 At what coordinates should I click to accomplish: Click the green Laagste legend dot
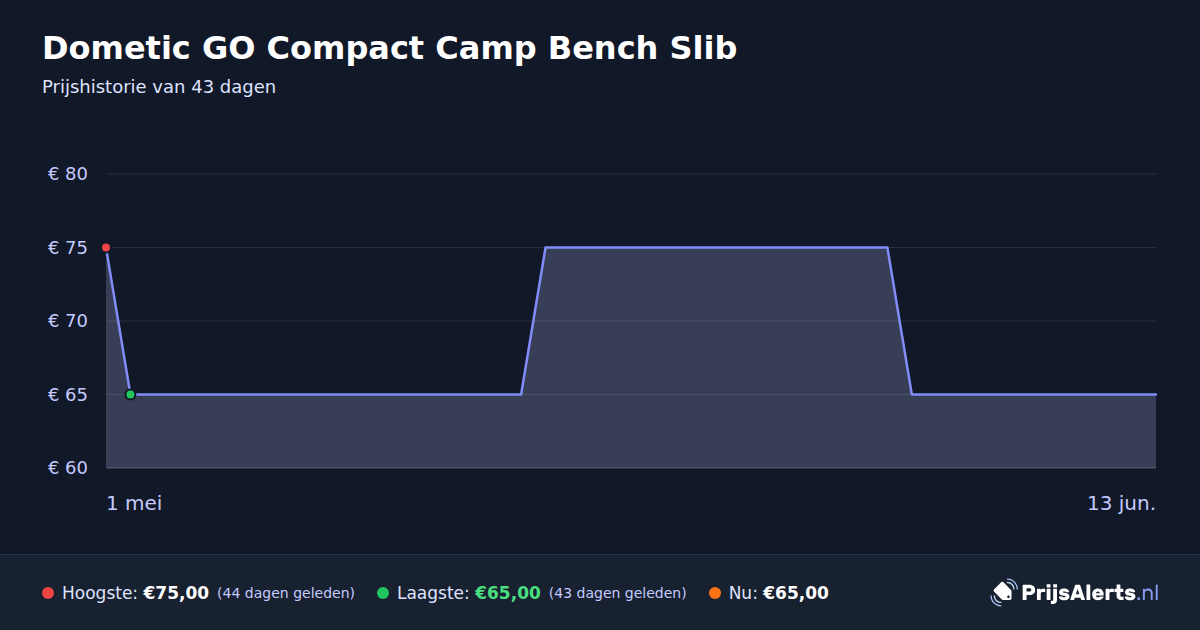pyautogui.click(x=383, y=593)
